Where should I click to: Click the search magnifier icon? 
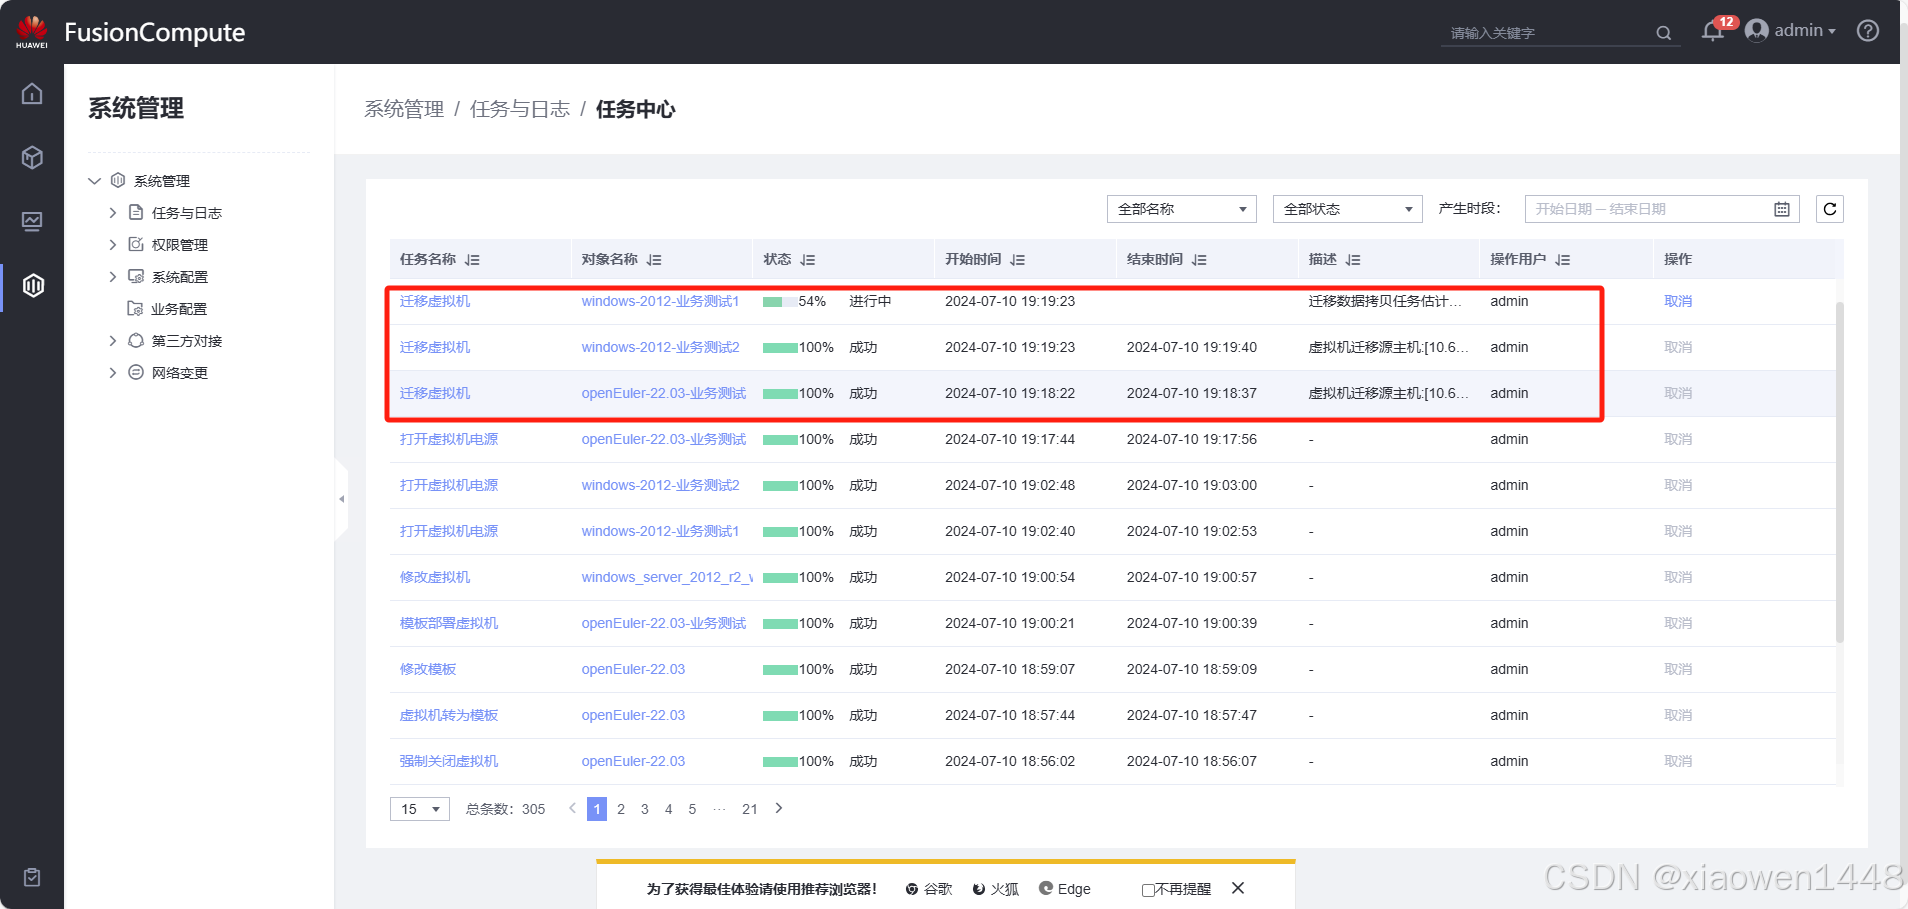pyautogui.click(x=1663, y=33)
